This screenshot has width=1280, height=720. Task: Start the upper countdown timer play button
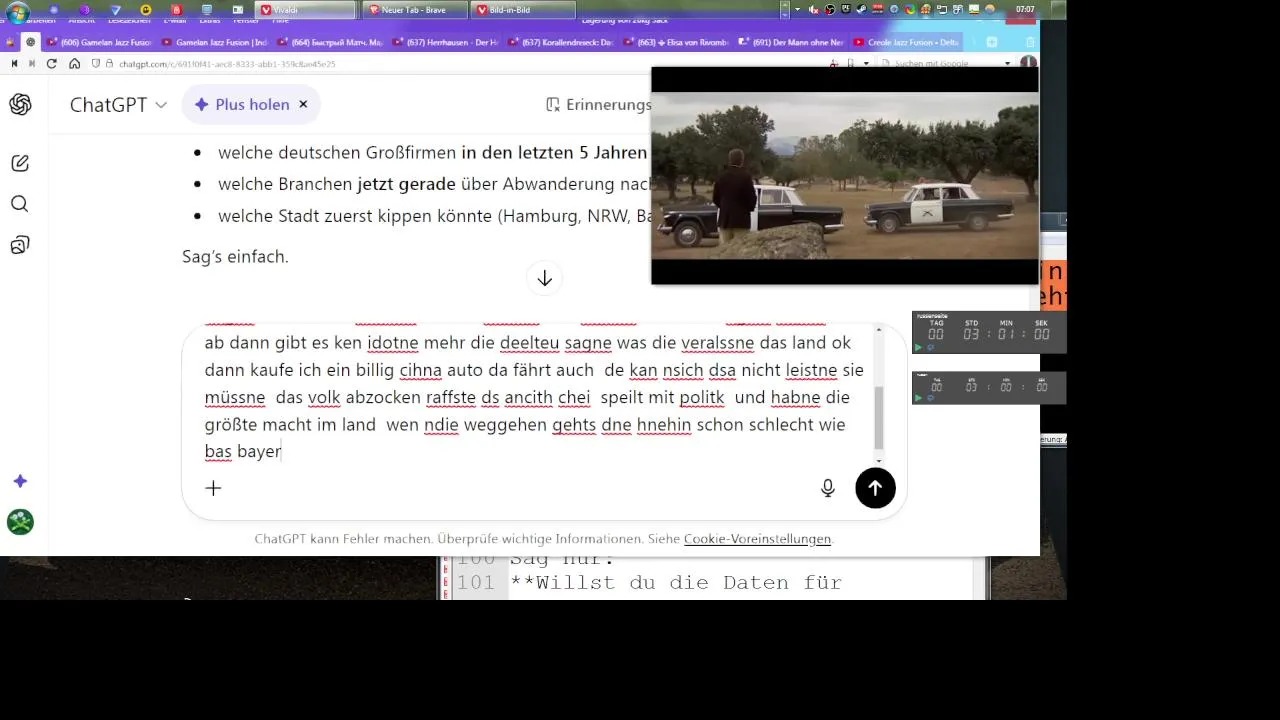coord(918,347)
